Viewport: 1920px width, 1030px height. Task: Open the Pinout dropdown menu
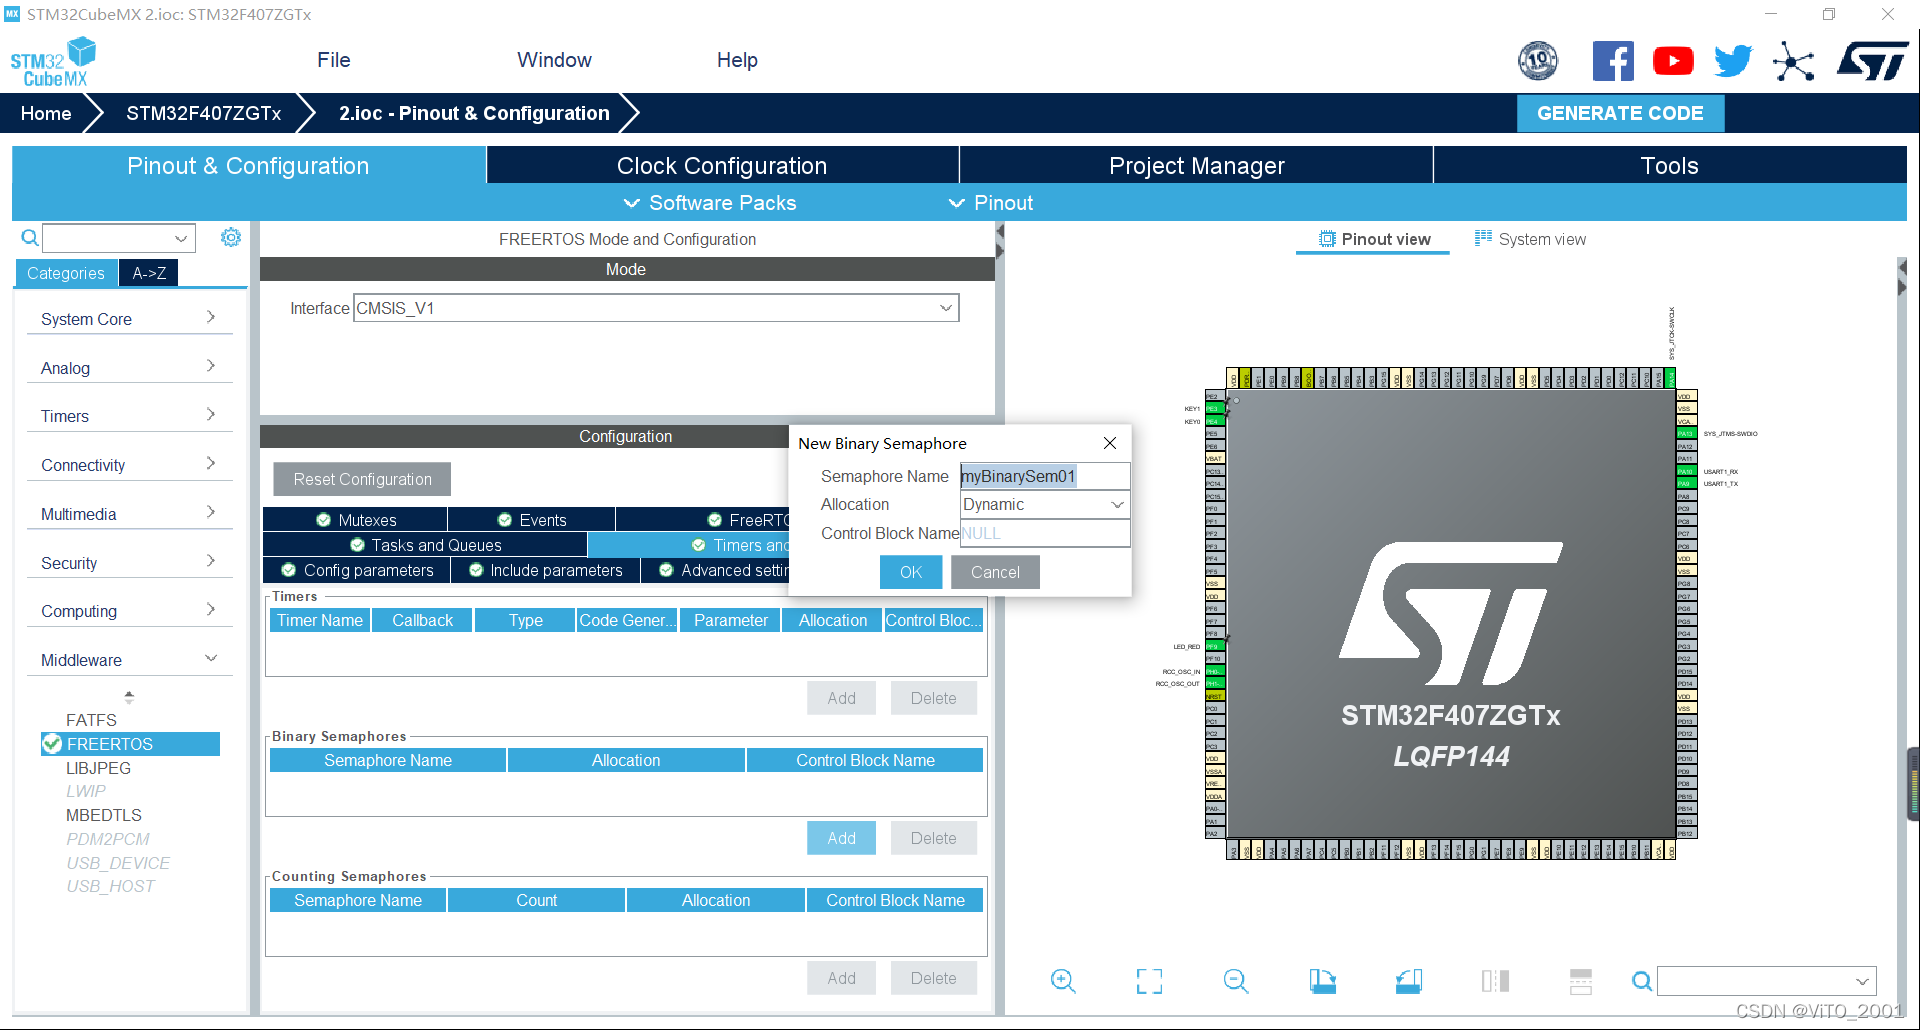click(990, 203)
